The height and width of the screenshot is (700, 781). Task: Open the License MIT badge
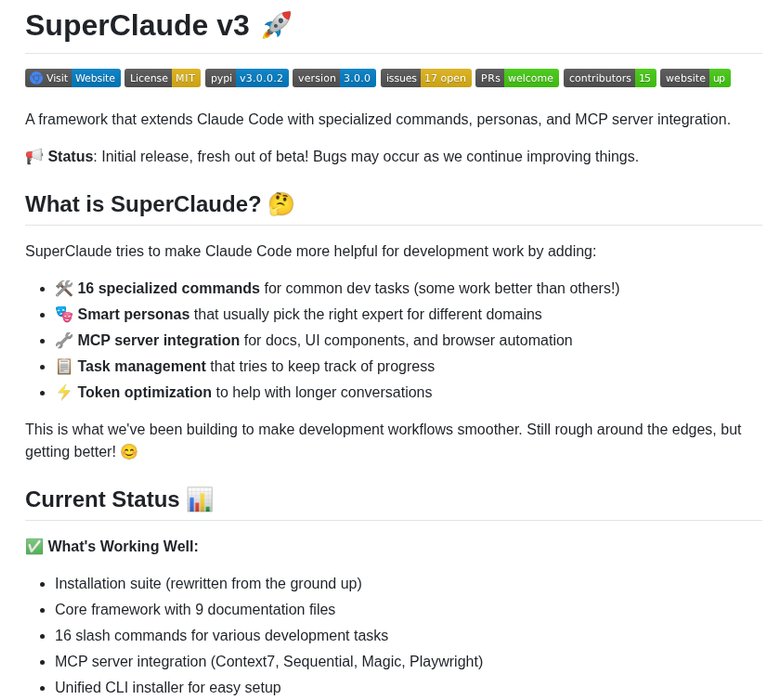tap(163, 78)
